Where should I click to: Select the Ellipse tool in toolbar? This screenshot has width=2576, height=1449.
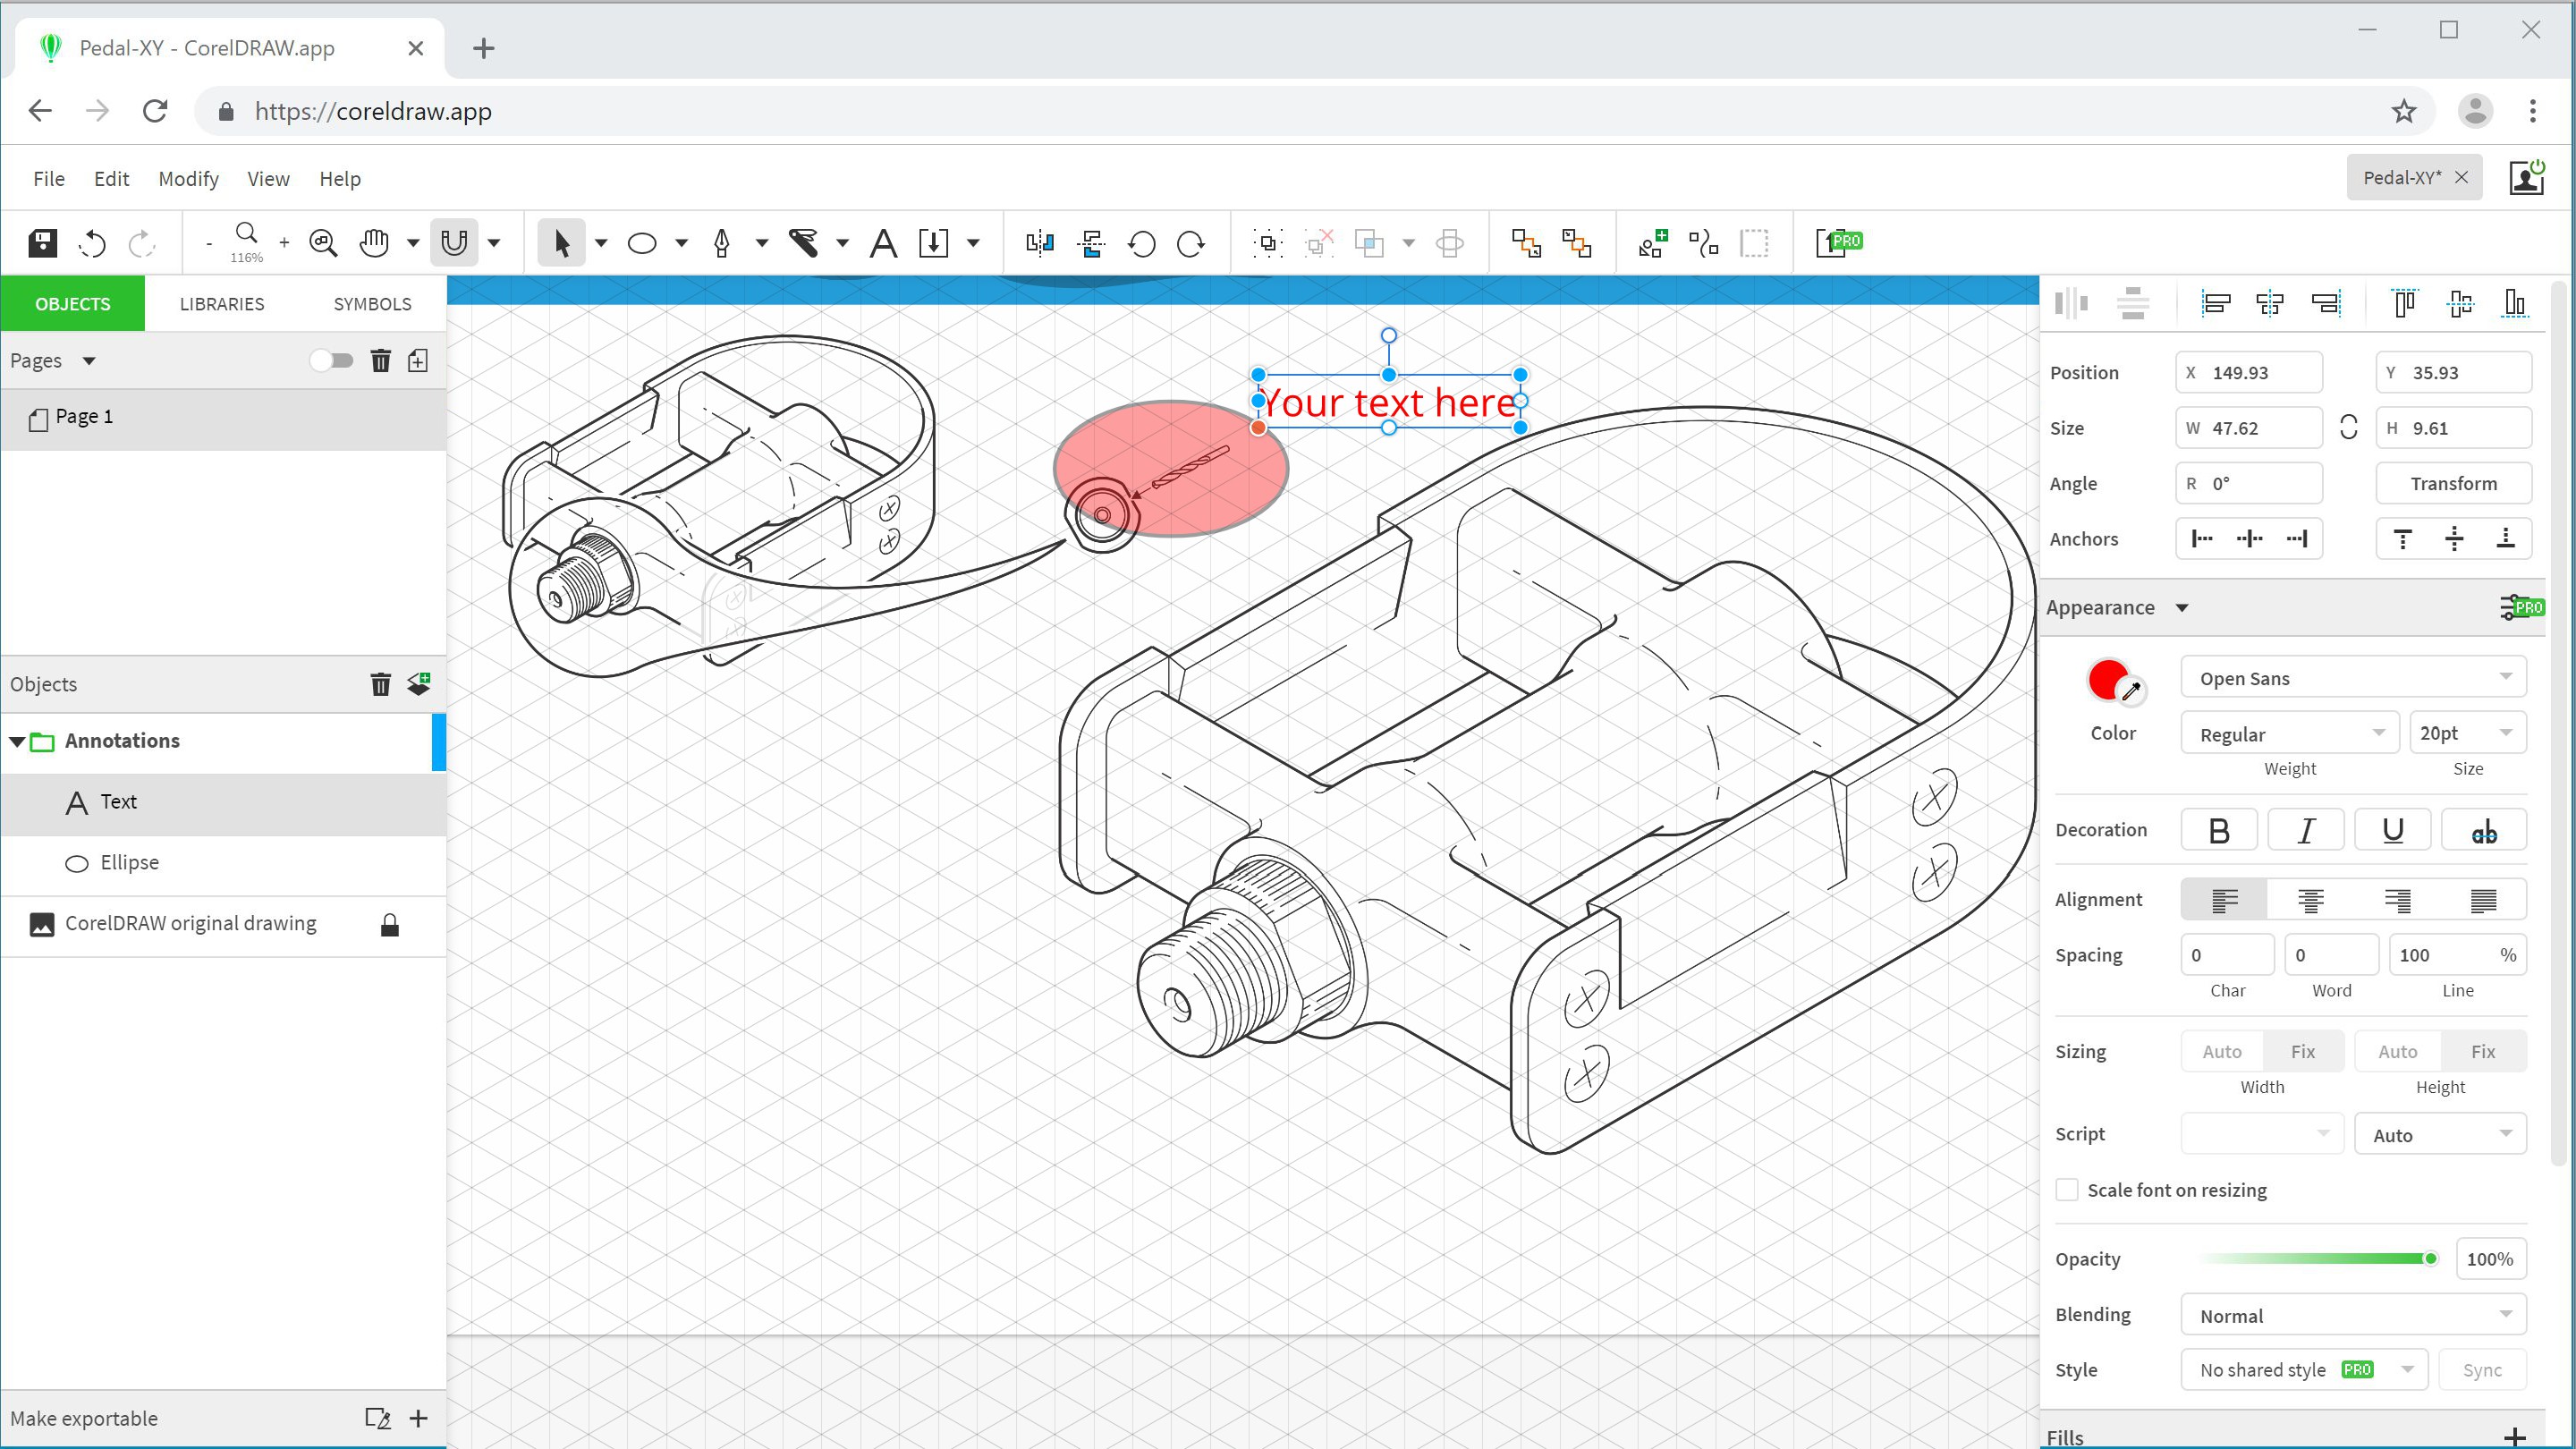tap(644, 242)
